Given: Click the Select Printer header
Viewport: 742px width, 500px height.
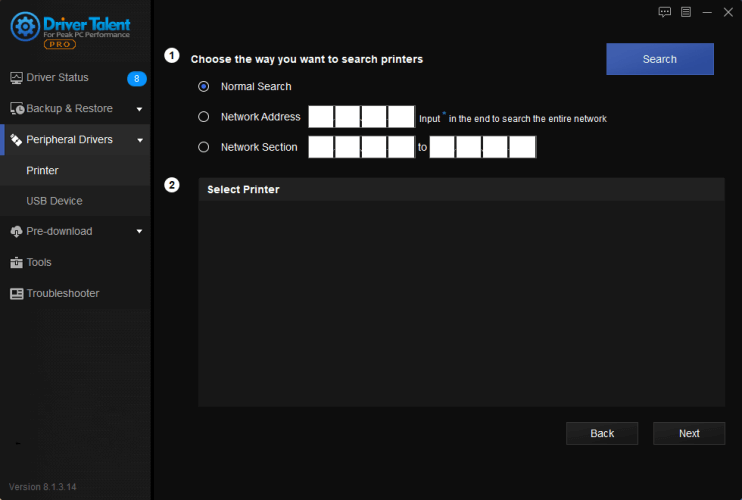Looking at the screenshot, I should [461, 190].
